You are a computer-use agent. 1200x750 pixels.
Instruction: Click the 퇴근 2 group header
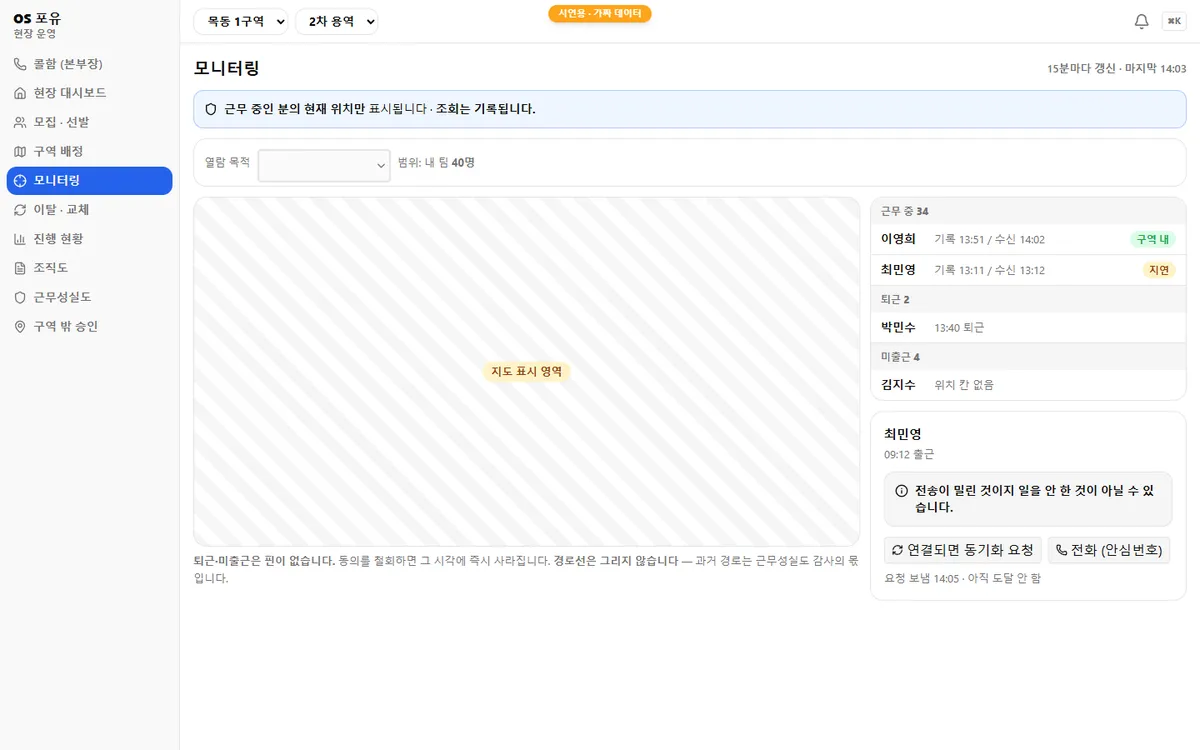click(x=1028, y=299)
